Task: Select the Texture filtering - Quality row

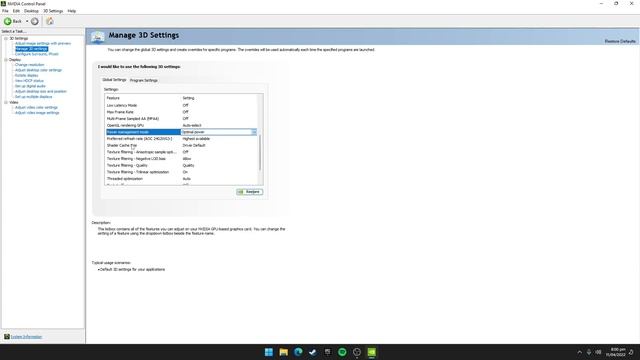Action: 182,165
